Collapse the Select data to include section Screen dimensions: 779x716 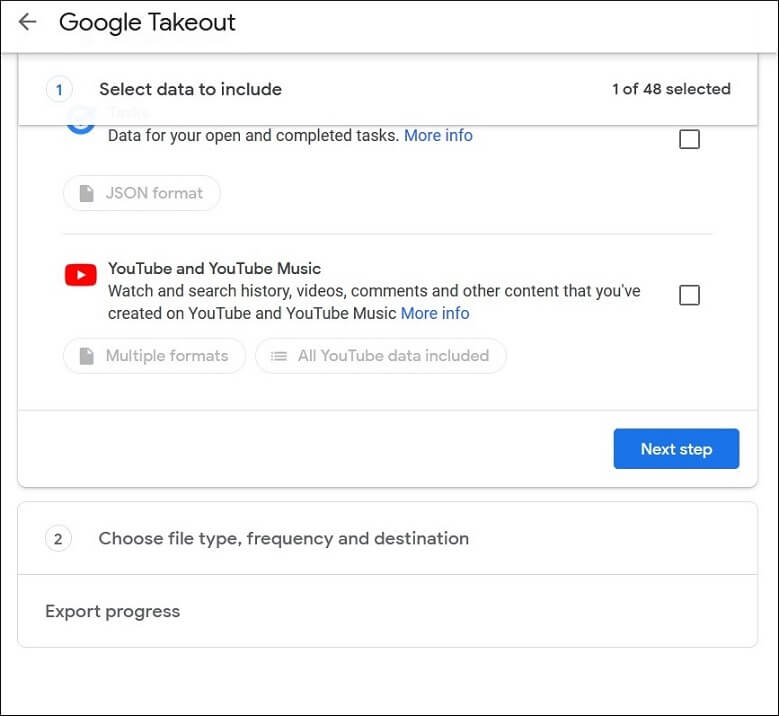pyautogui.click(x=388, y=89)
